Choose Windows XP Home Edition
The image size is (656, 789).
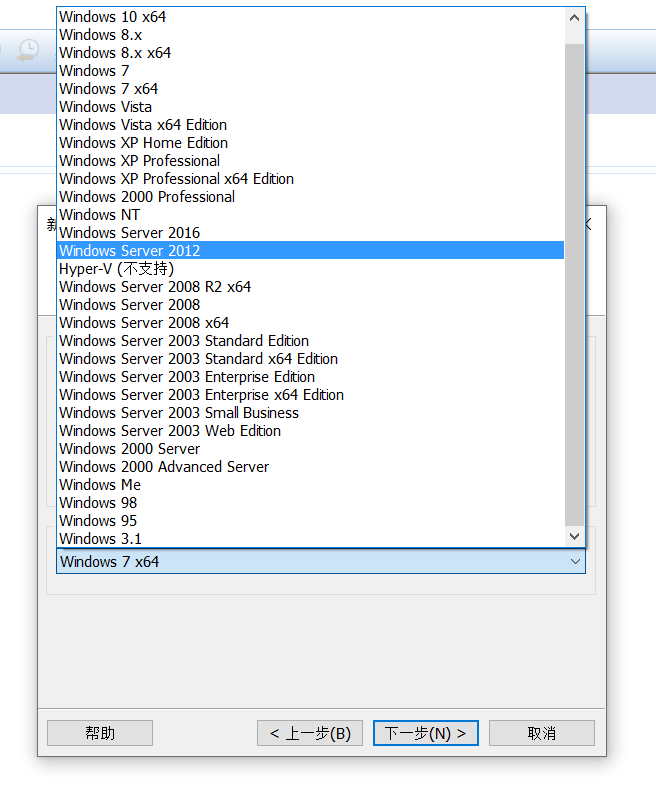click(310, 143)
